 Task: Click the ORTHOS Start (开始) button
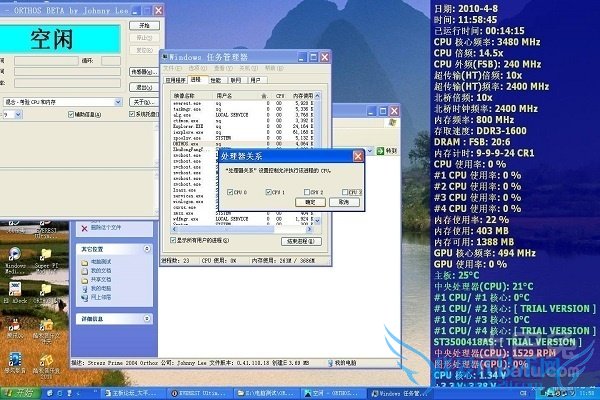[144, 23]
